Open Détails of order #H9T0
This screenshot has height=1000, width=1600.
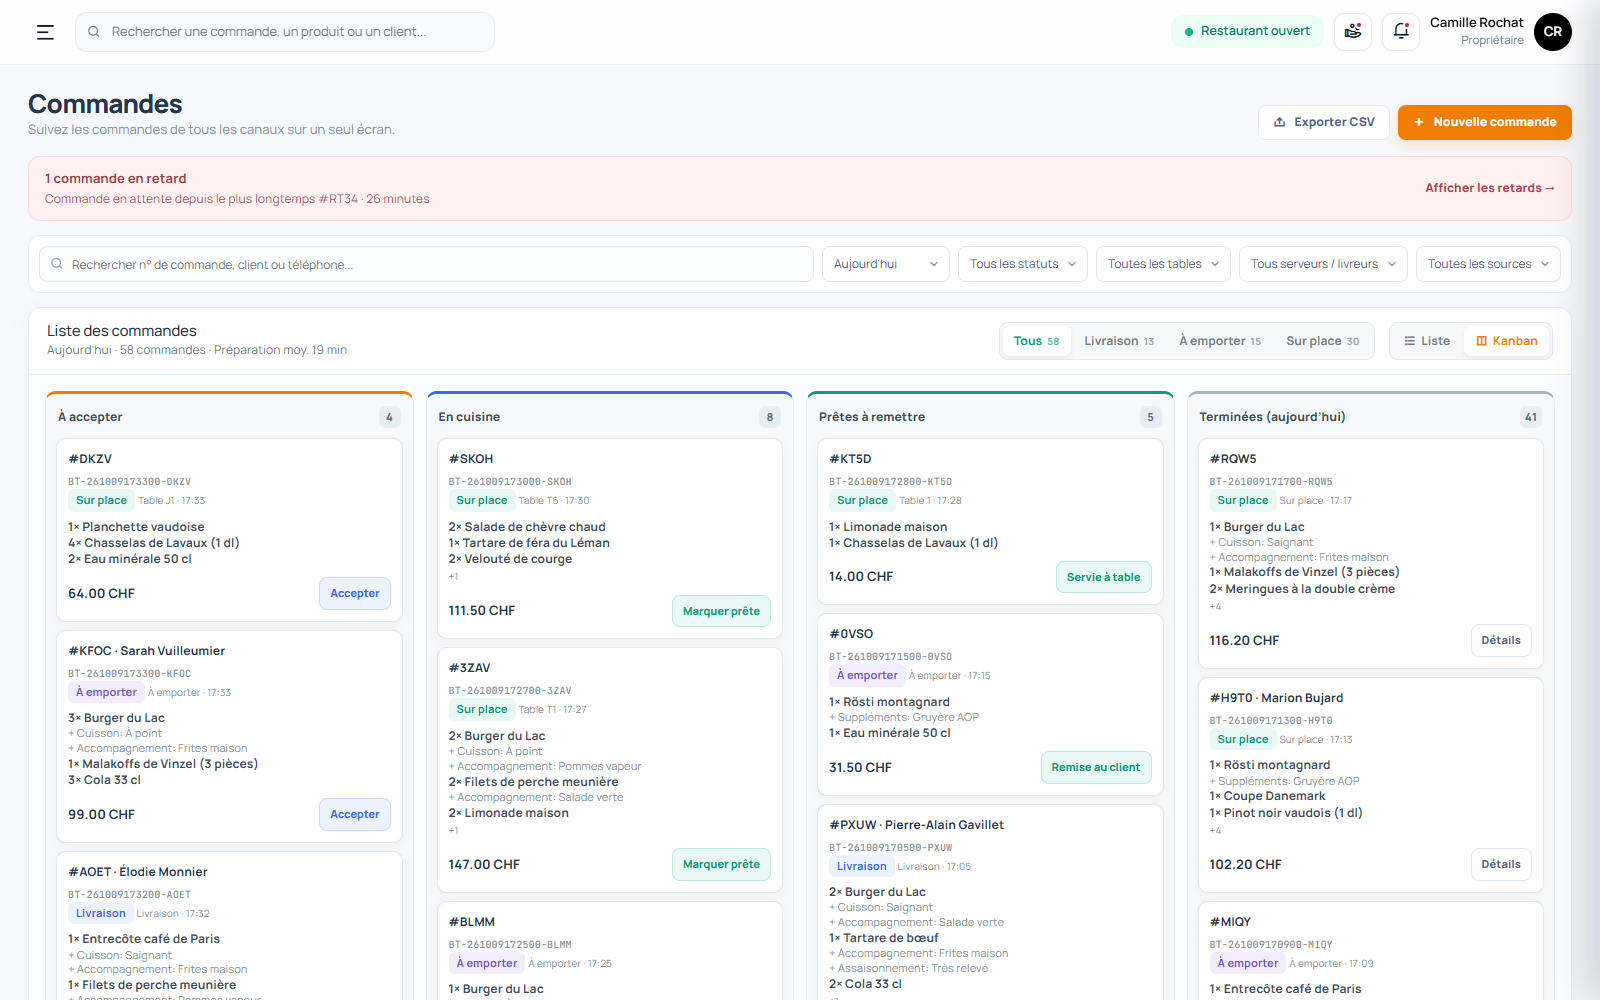1501,864
